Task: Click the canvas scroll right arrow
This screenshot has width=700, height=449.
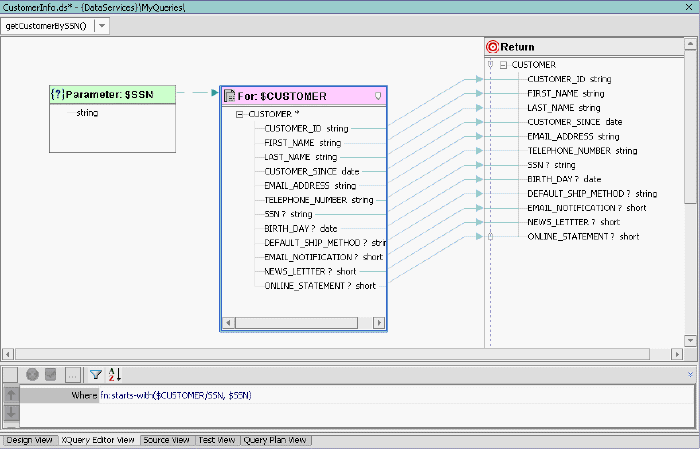Action: 677,354
